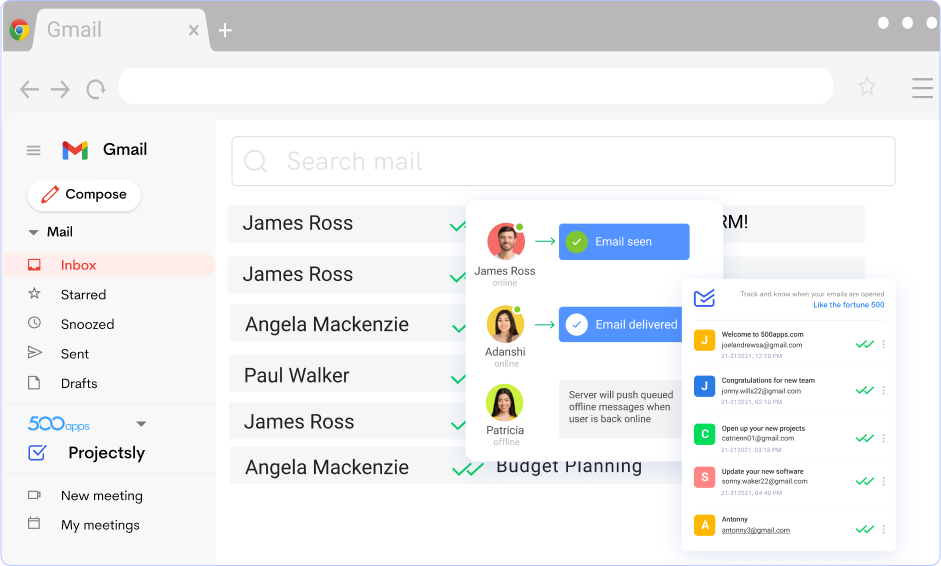Image resolution: width=941 pixels, height=566 pixels.
Task: Click the star icon beside Starred
Action: coord(34,294)
